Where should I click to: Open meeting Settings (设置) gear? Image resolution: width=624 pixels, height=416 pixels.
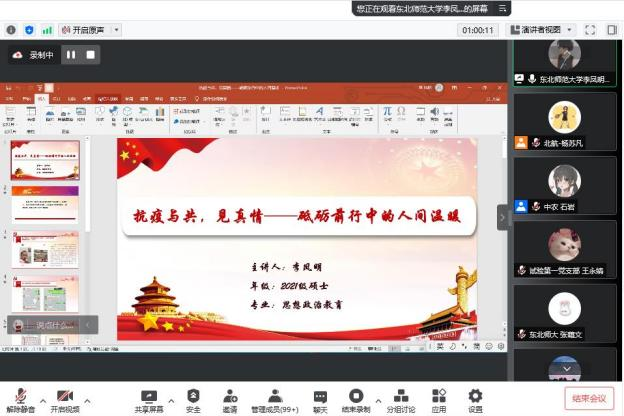point(475,397)
